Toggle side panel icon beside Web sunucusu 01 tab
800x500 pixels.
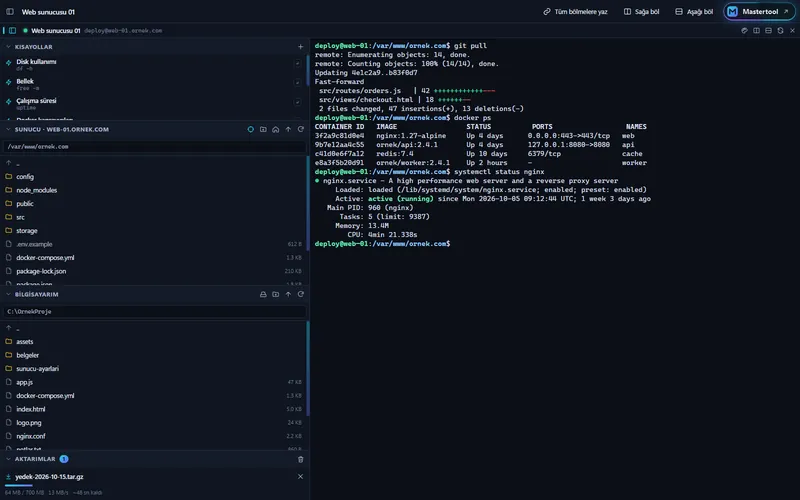[12, 31]
